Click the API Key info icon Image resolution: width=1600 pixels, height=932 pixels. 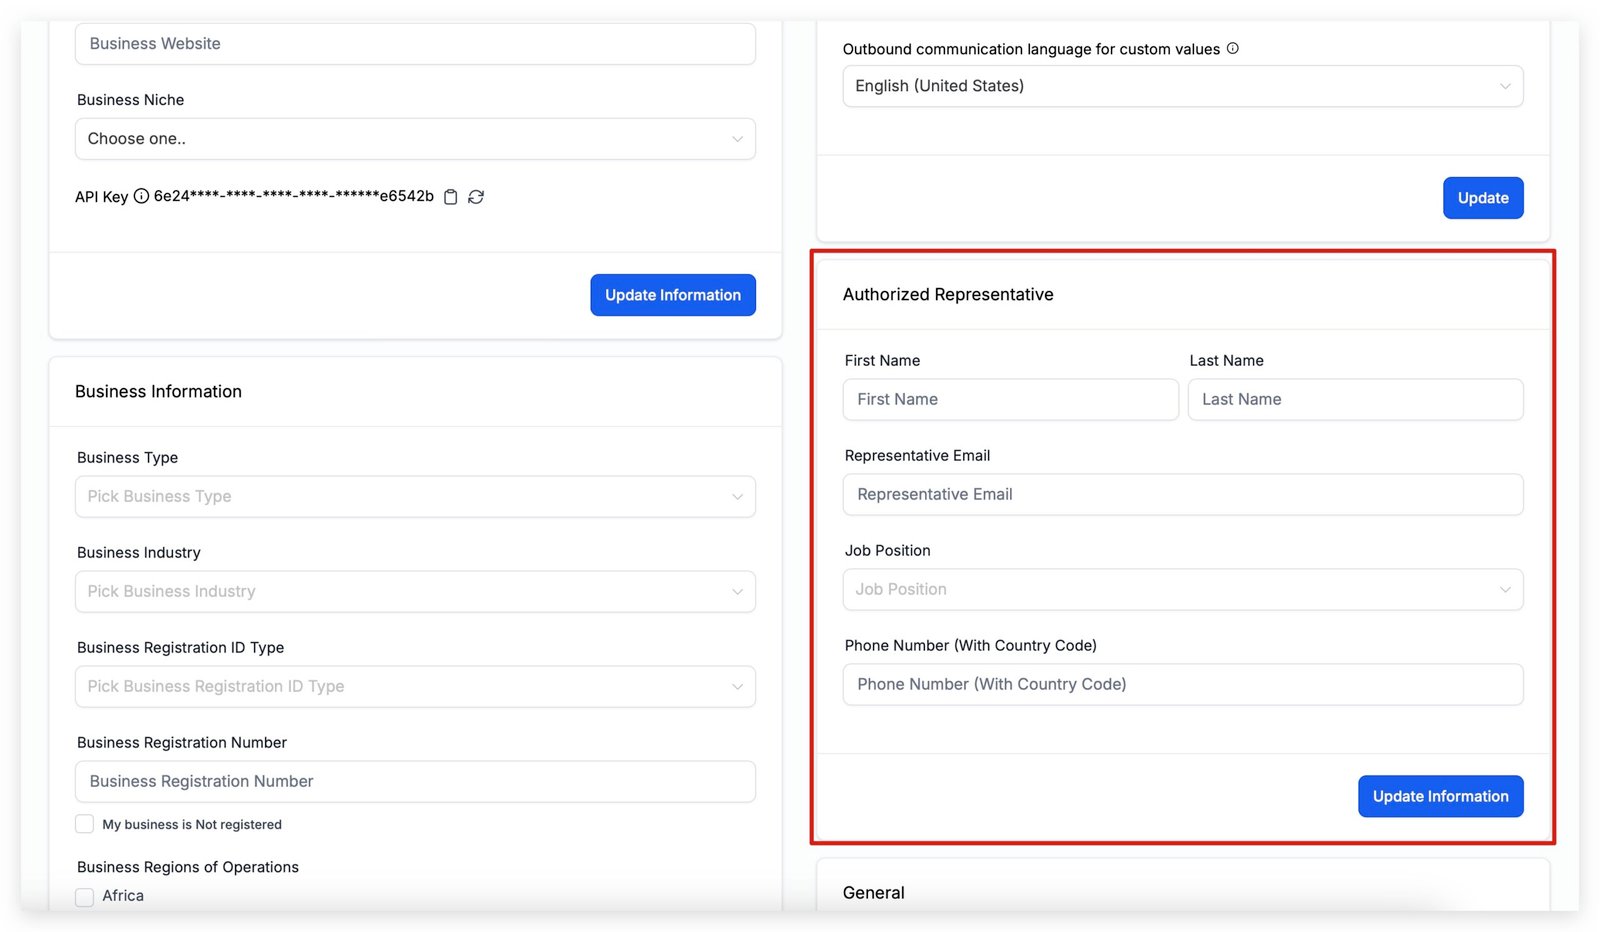141,196
